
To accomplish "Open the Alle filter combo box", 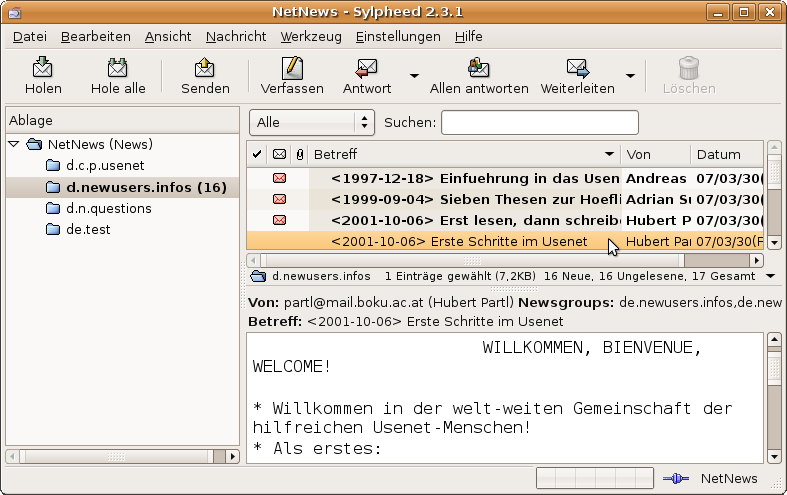I will click(312, 123).
